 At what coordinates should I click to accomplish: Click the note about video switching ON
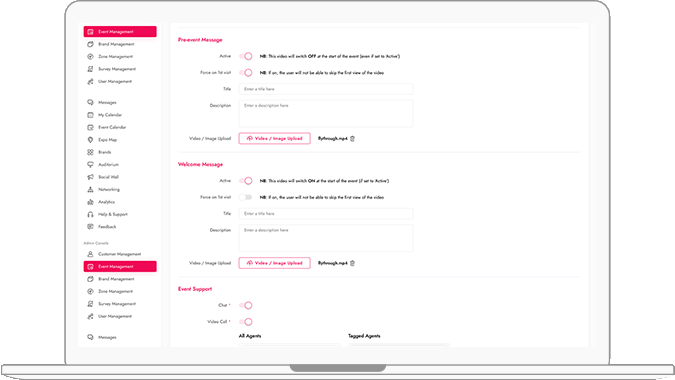[x=324, y=181]
